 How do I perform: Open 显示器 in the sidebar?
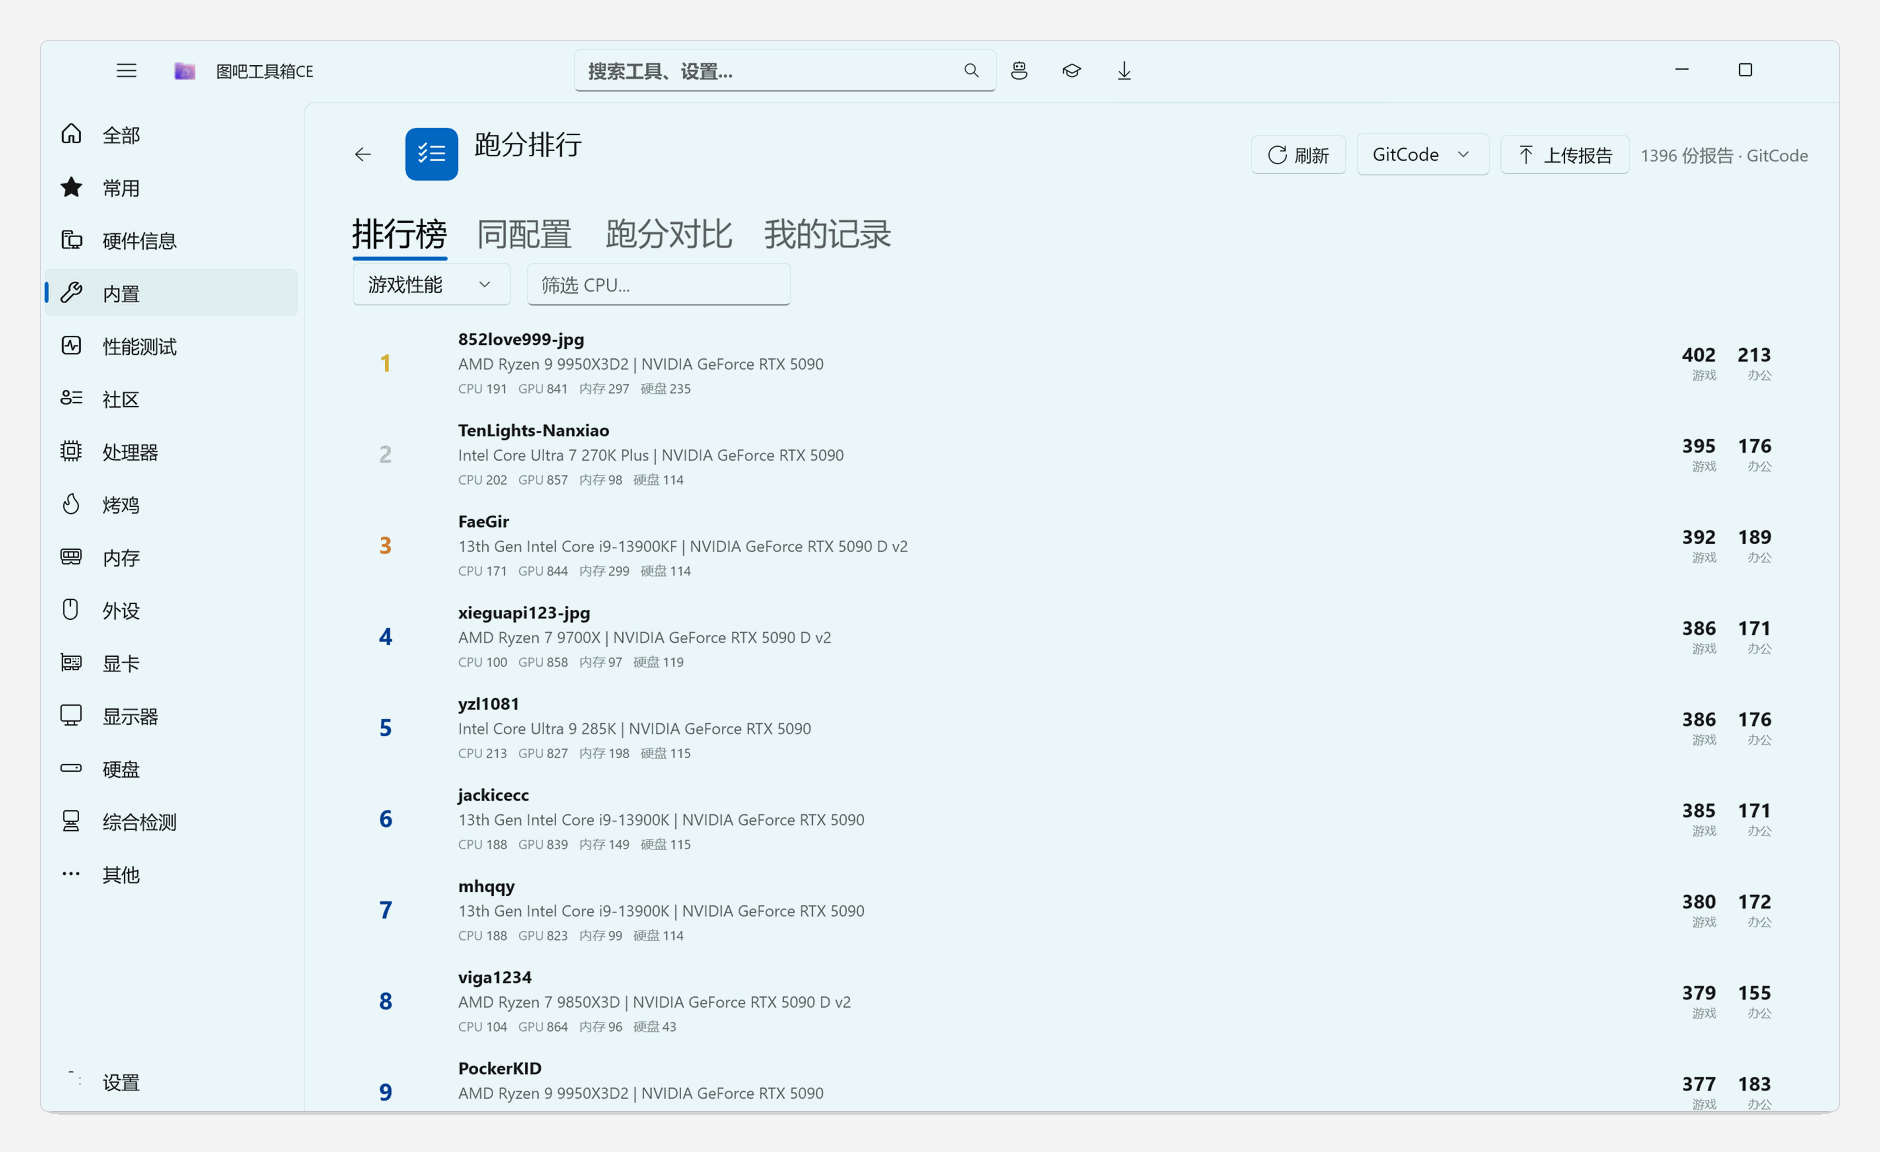[x=171, y=717]
